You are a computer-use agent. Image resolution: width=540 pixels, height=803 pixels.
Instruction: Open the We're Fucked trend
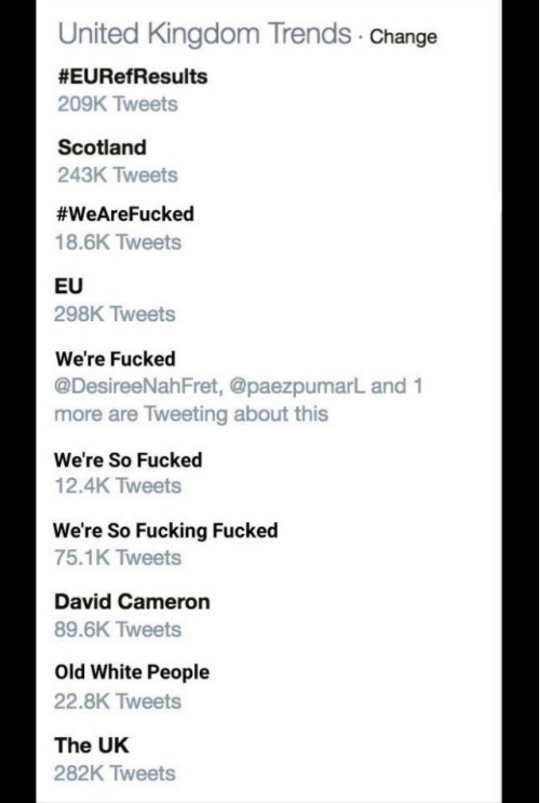pyautogui.click(x=115, y=359)
